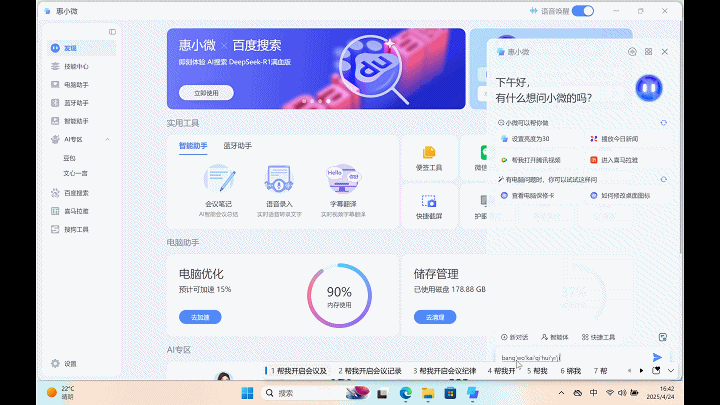
Task: Pick IME candidate 3 帮我开启会议纪律
Action: point(444,371)
